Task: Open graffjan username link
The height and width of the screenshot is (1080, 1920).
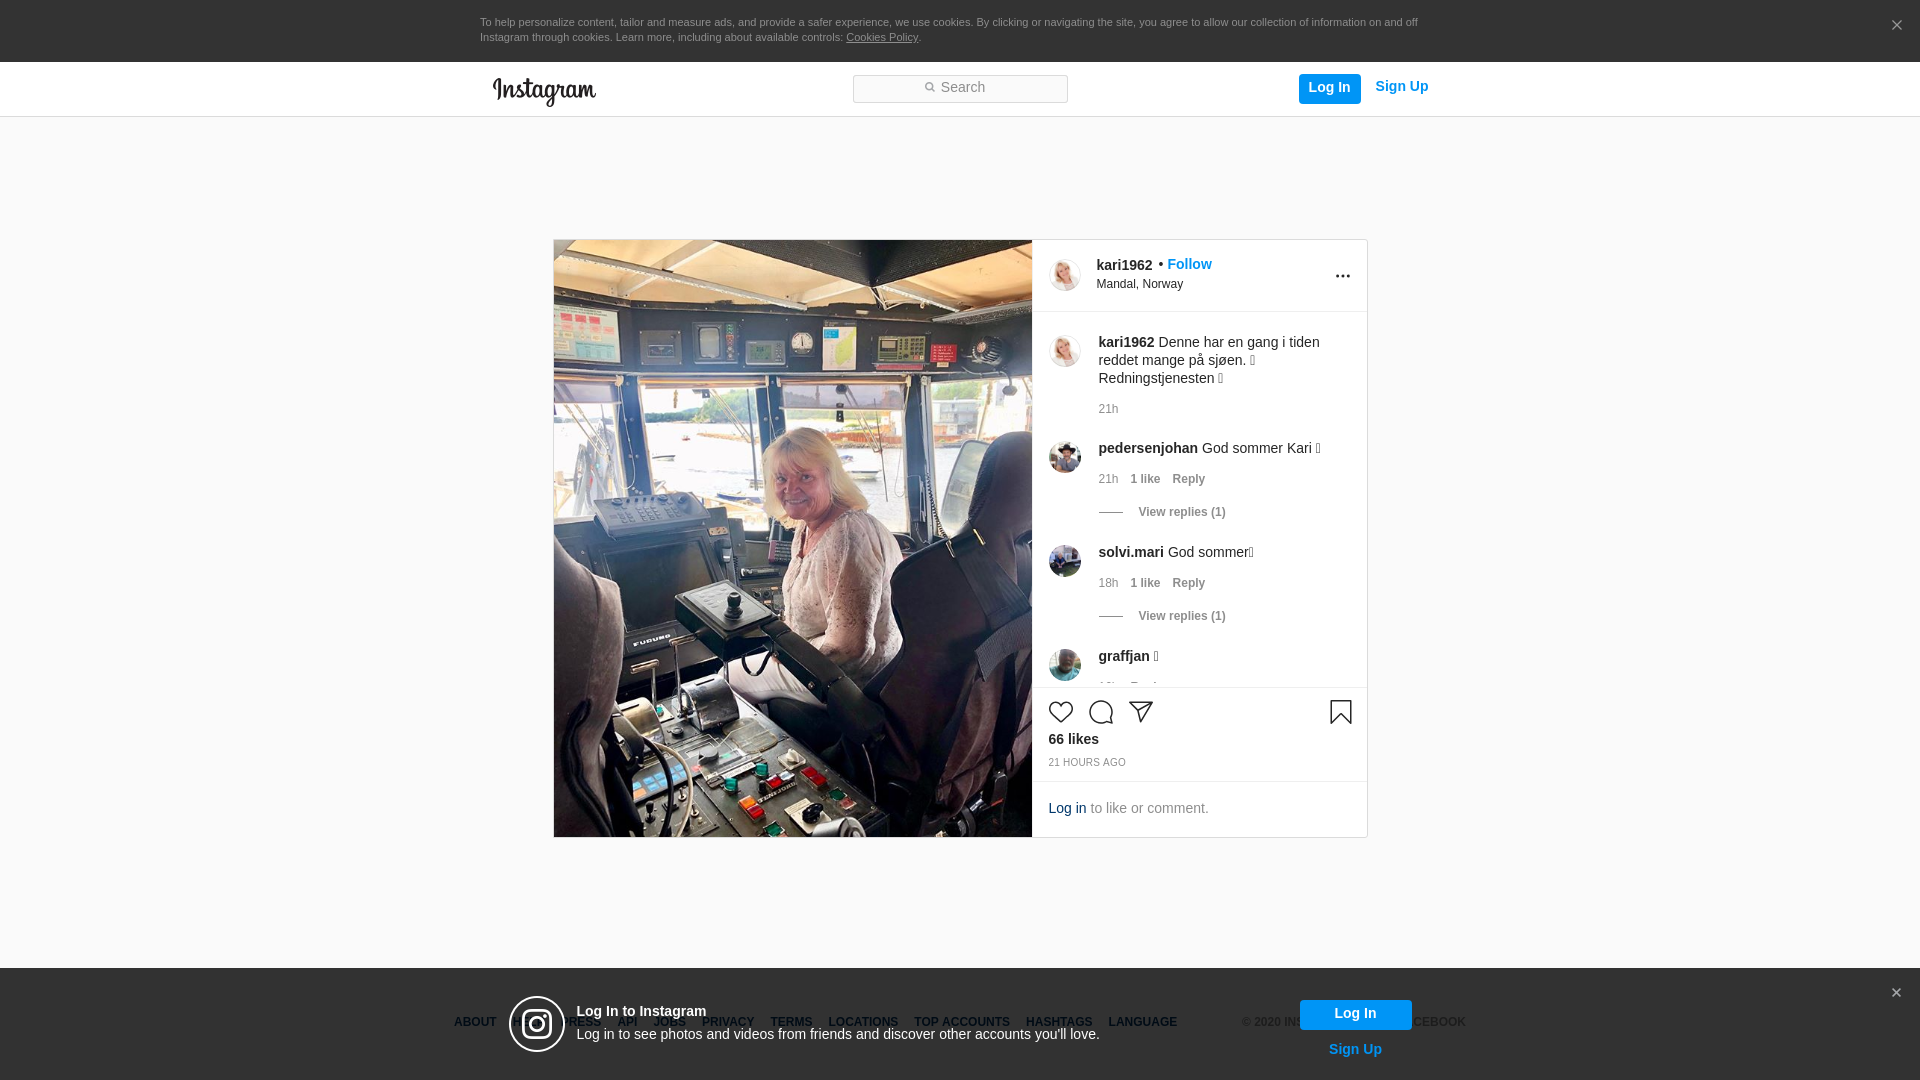Action: [x=1124, y=656]
